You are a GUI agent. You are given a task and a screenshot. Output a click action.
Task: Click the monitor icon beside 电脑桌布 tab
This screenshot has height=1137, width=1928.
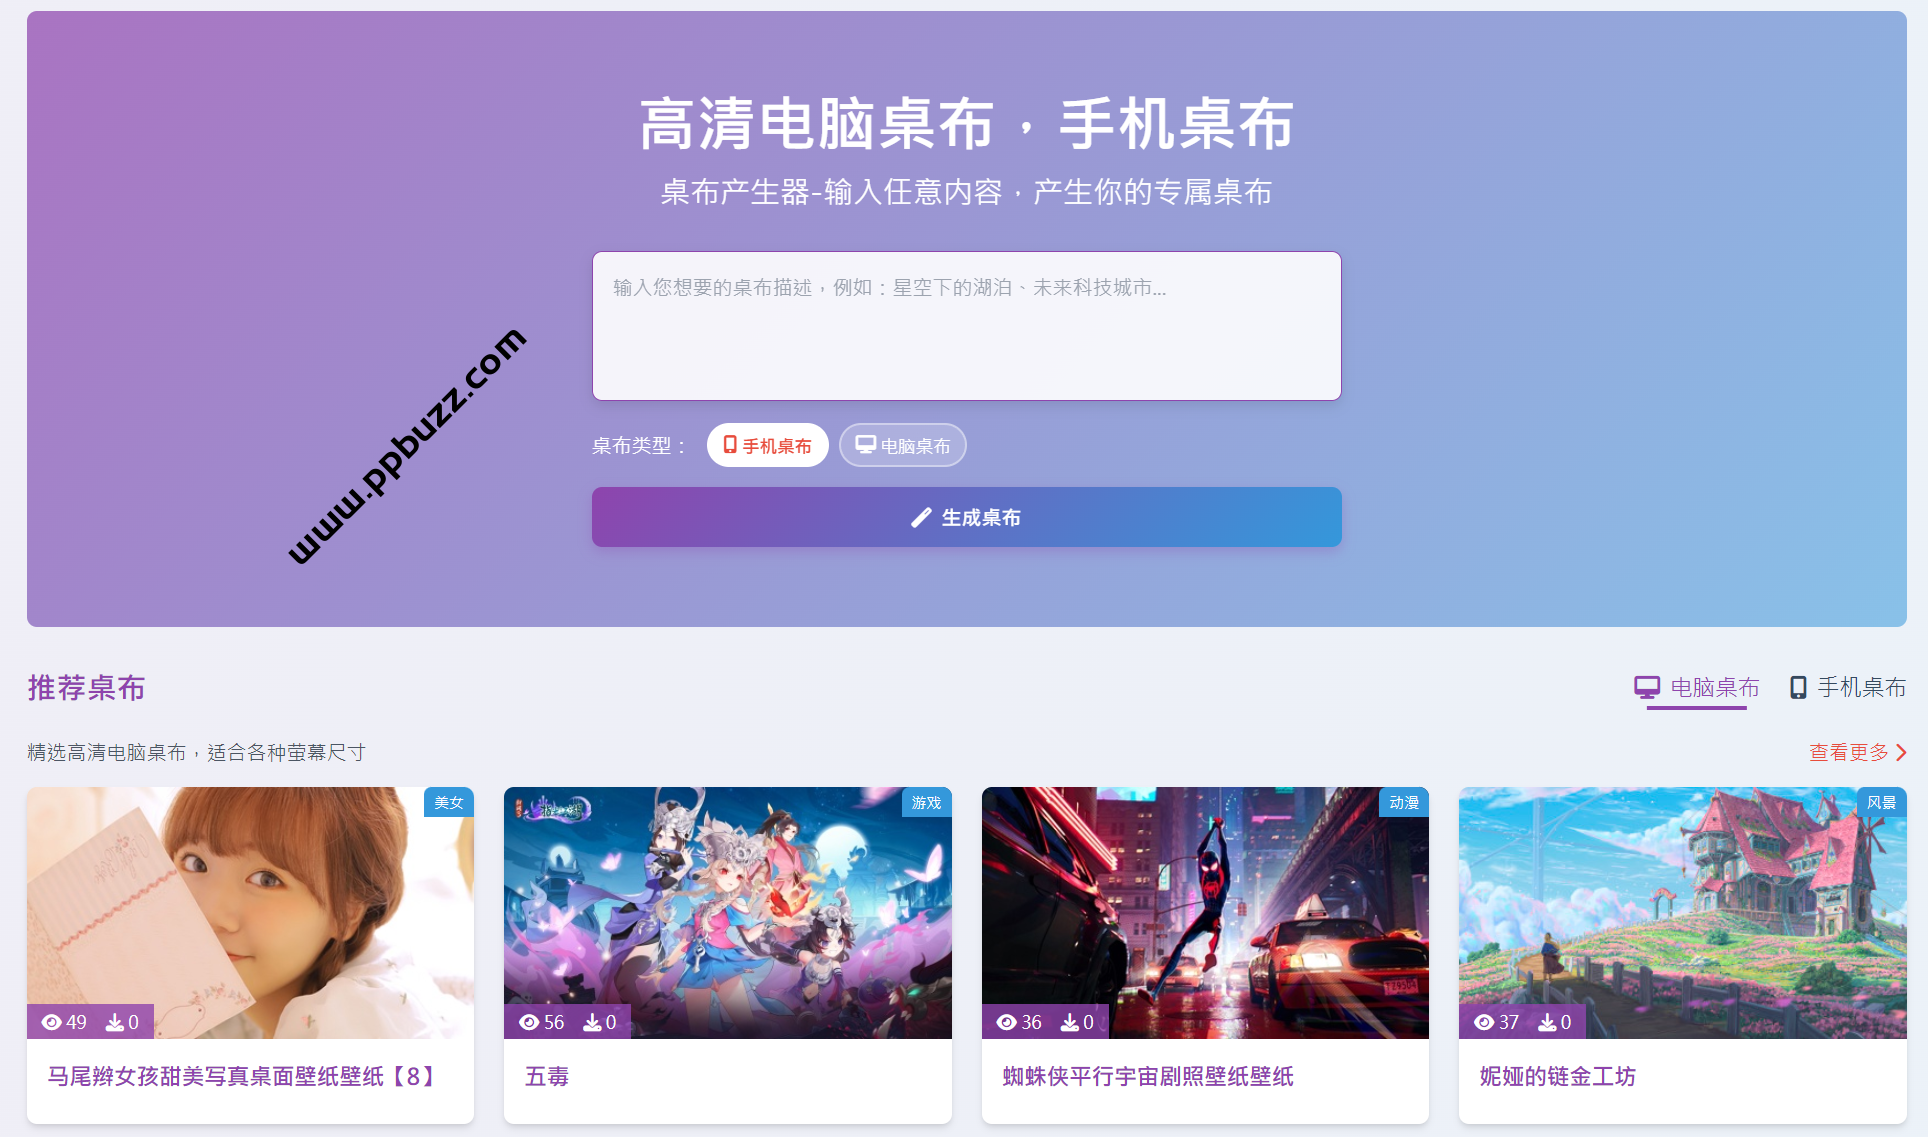click(1647, 687)
